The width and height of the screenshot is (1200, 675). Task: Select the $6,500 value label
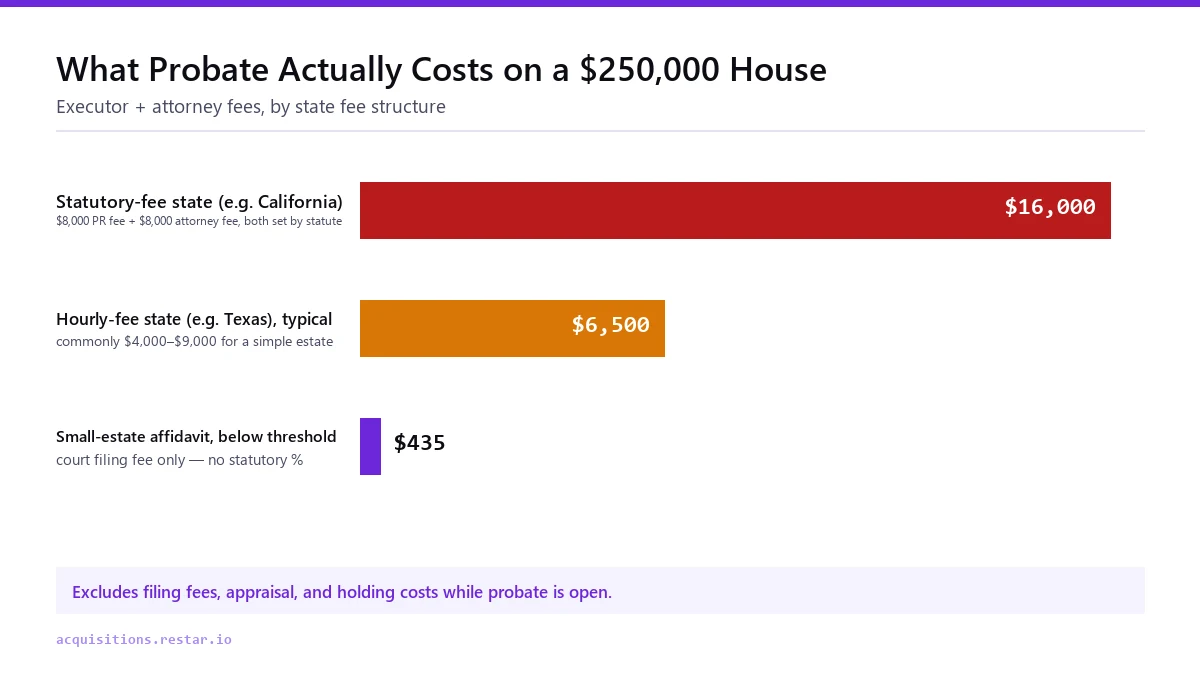coord(610,325)
